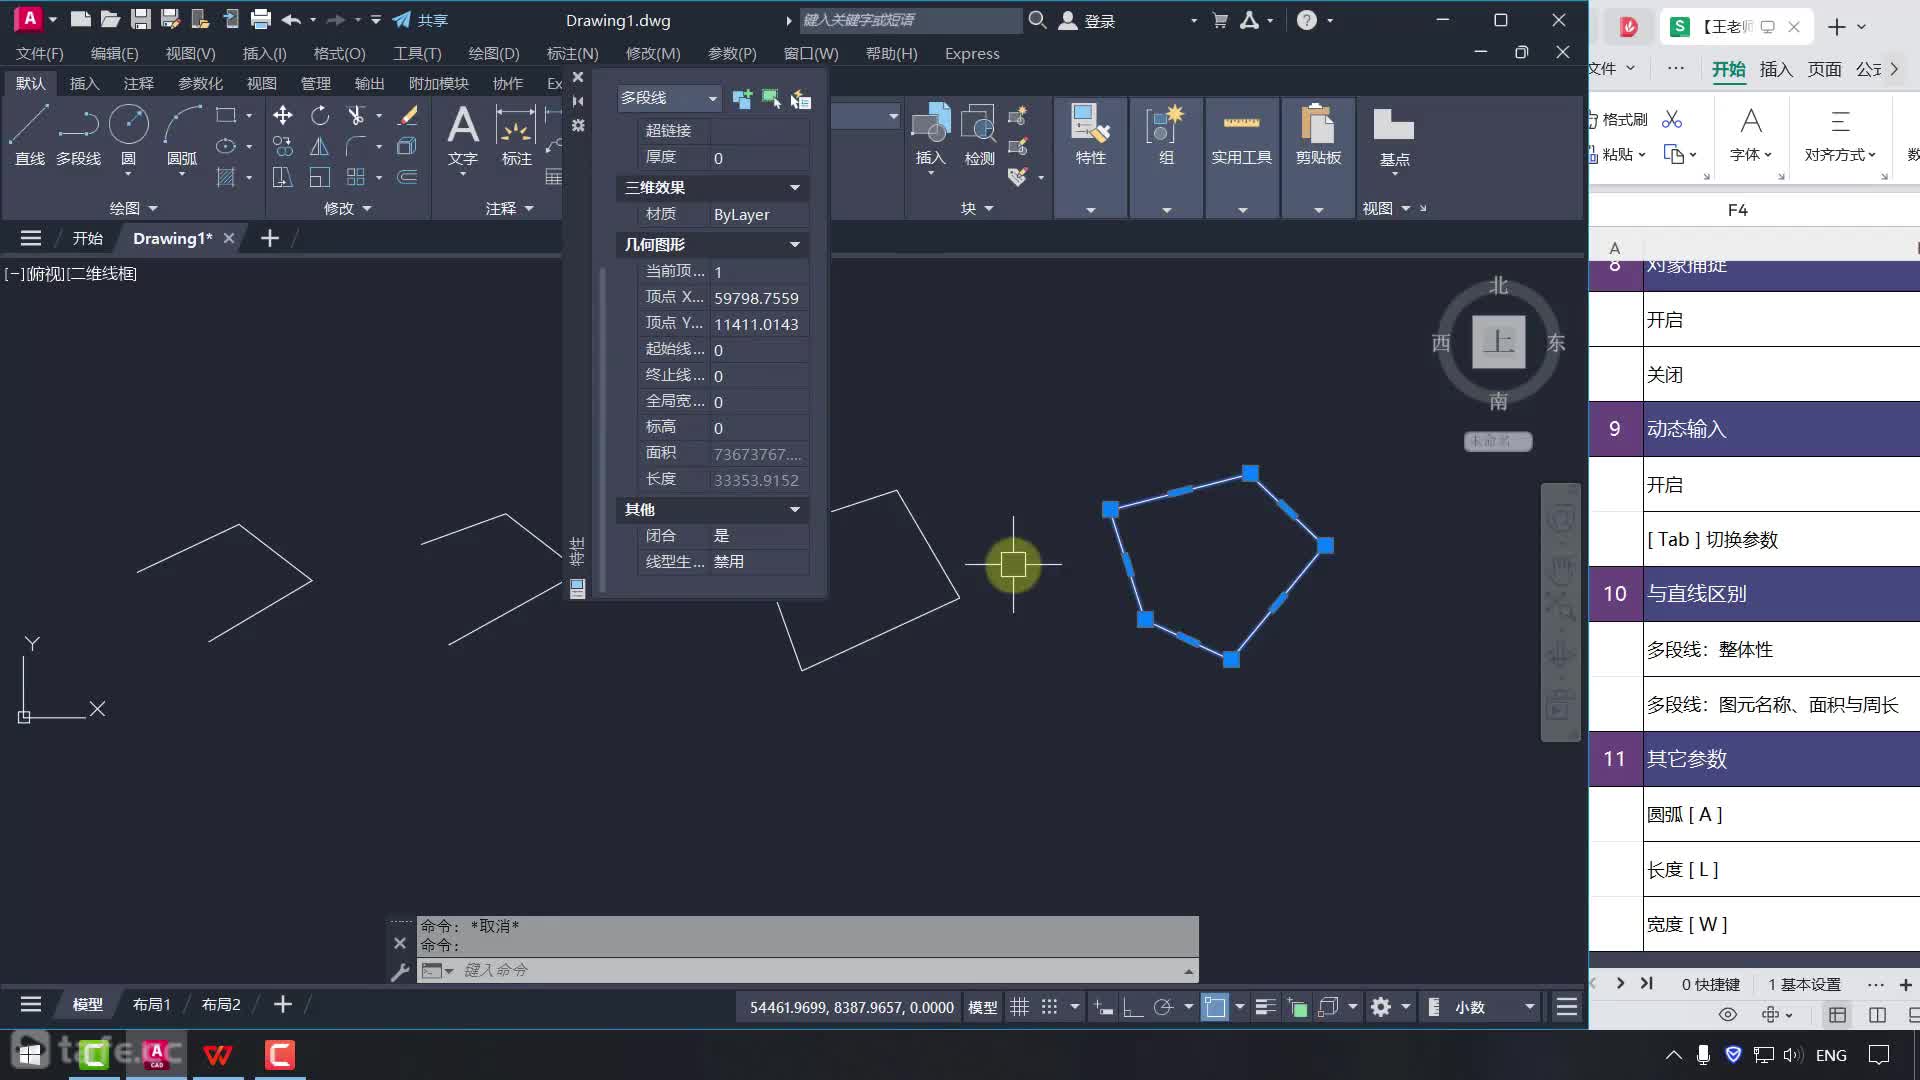Open the 小数 units dropdown
This screenshot has height=1080, width=1920.
click(1494, 1007)
